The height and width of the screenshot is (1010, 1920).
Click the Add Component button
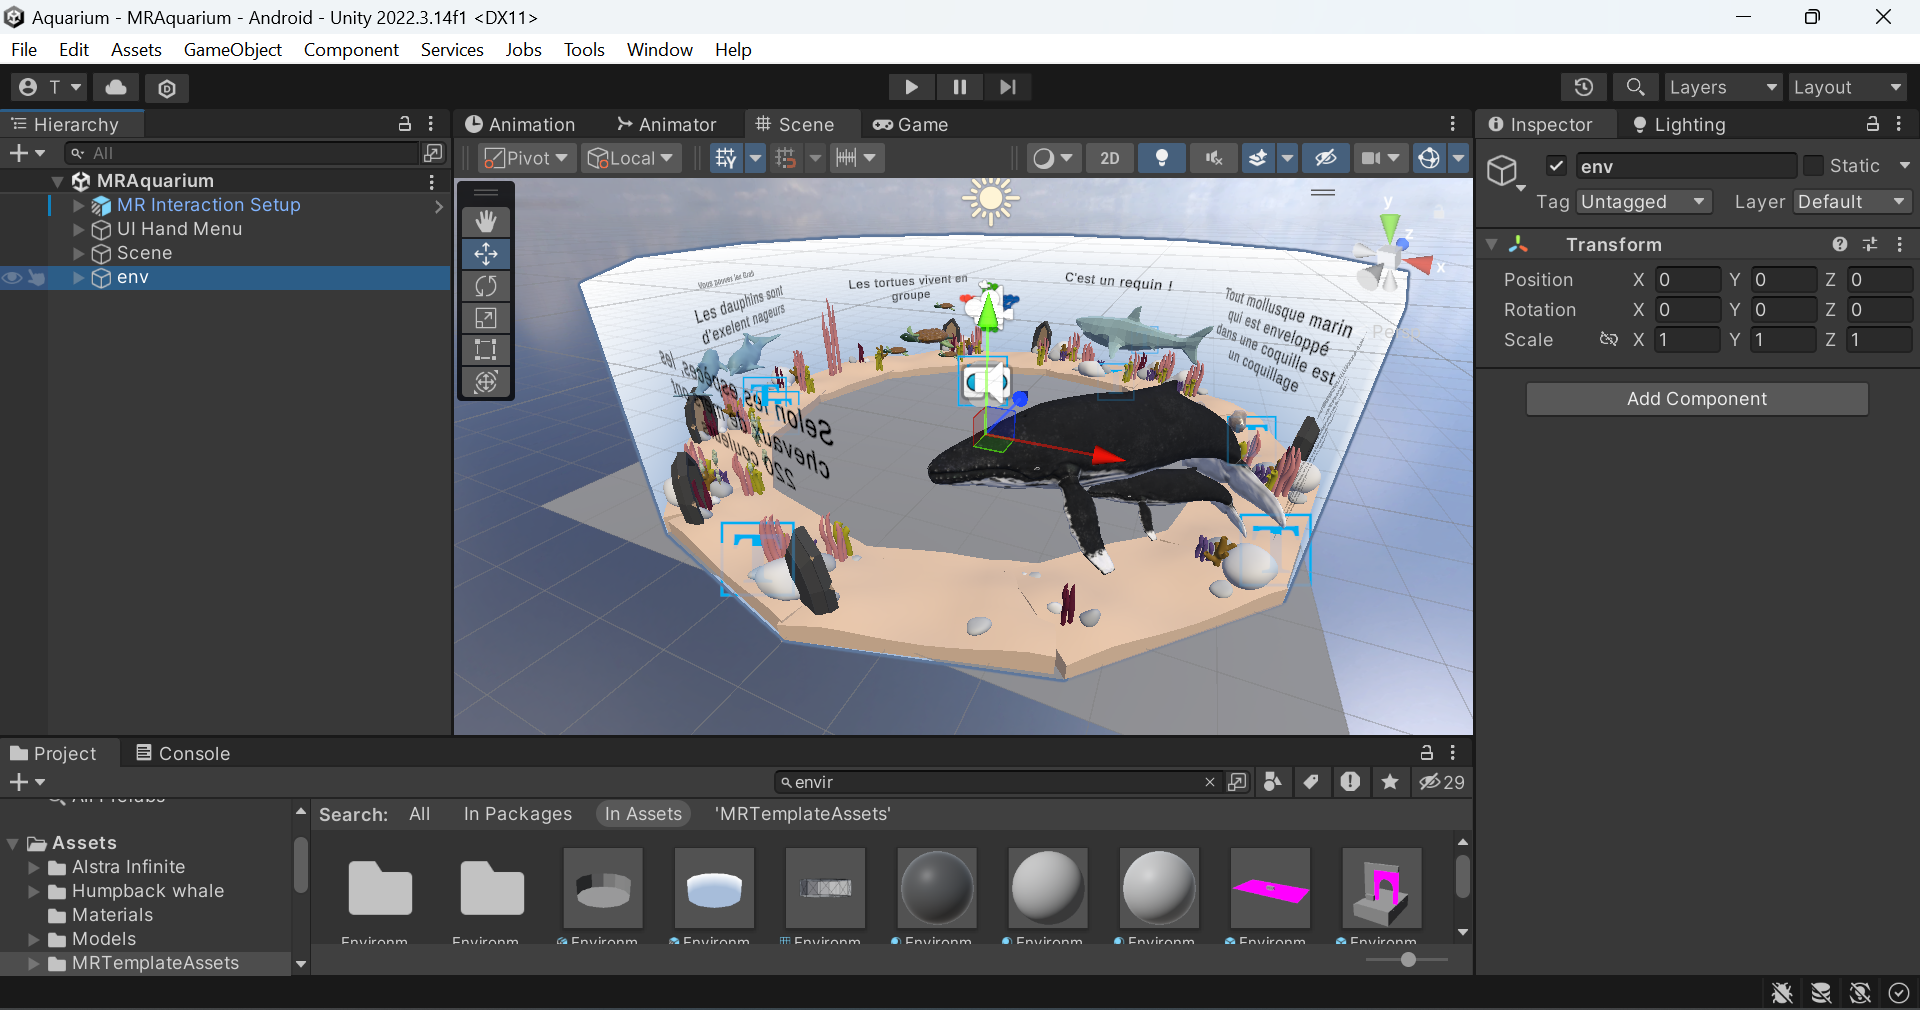click(1696, 398)
